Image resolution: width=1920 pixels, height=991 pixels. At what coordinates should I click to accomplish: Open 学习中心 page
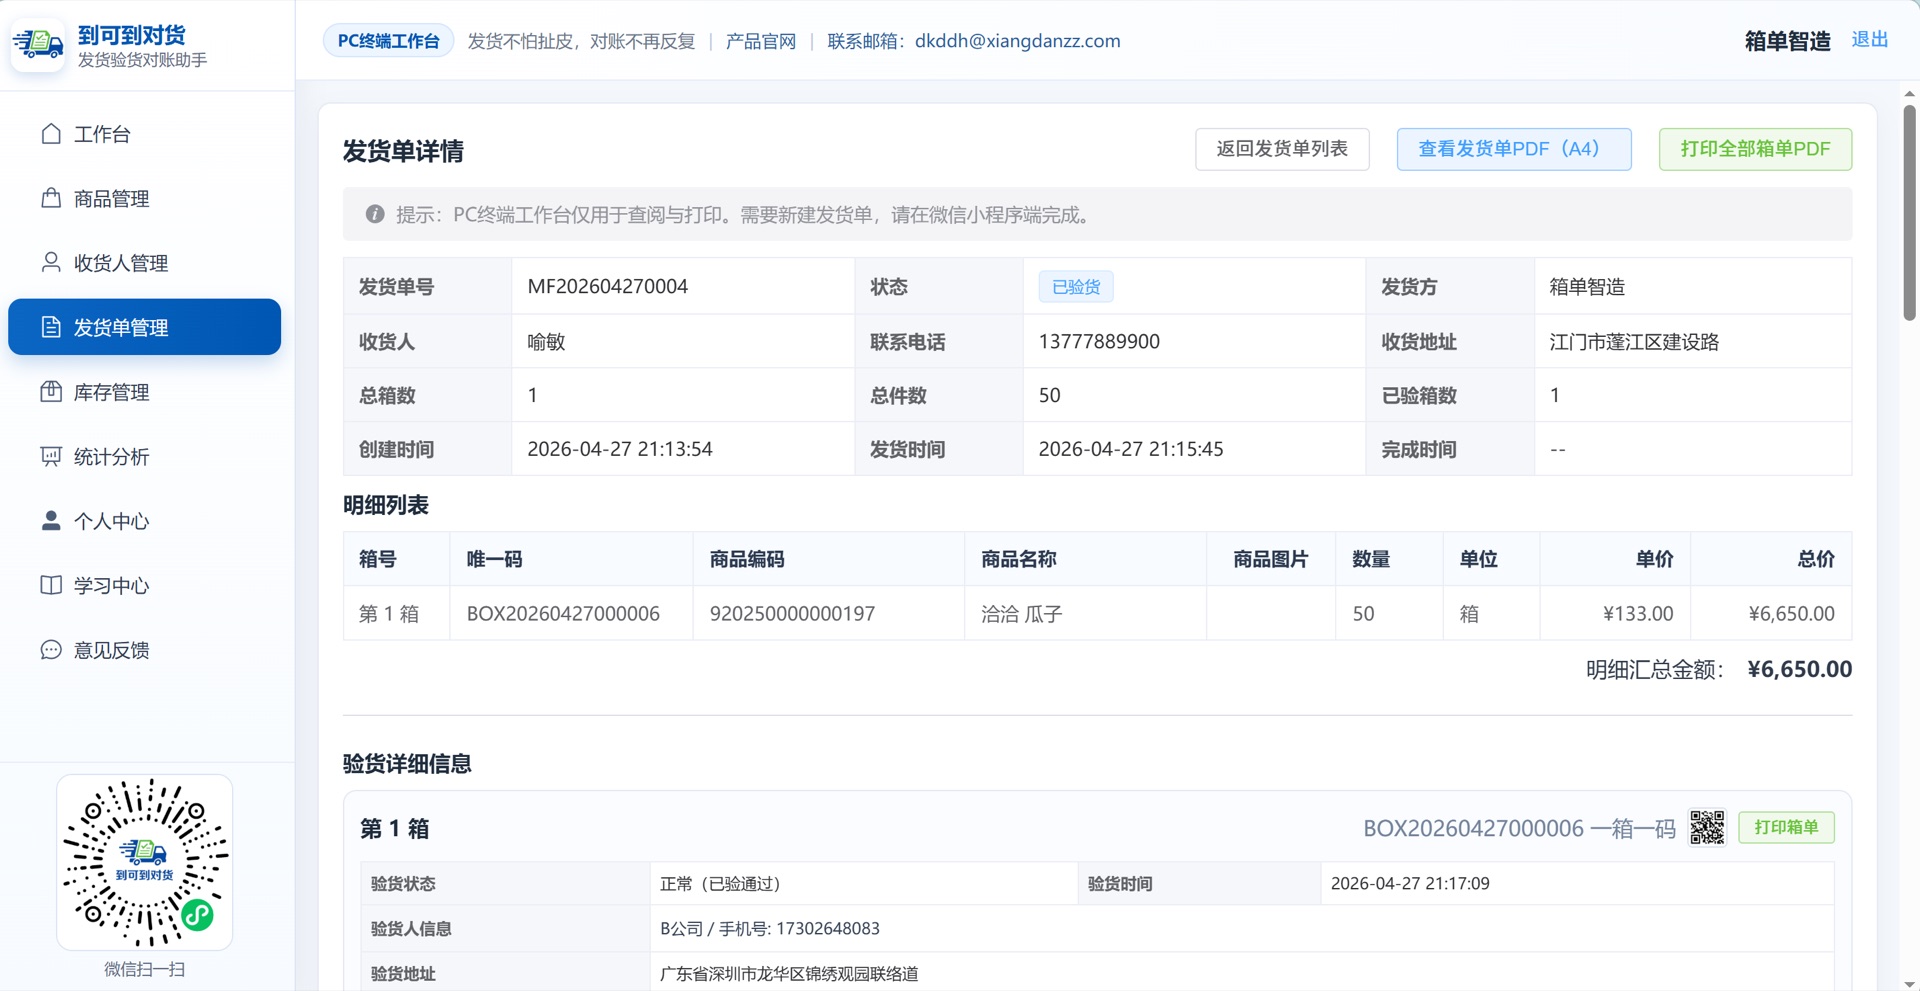[x=144, y=585]
